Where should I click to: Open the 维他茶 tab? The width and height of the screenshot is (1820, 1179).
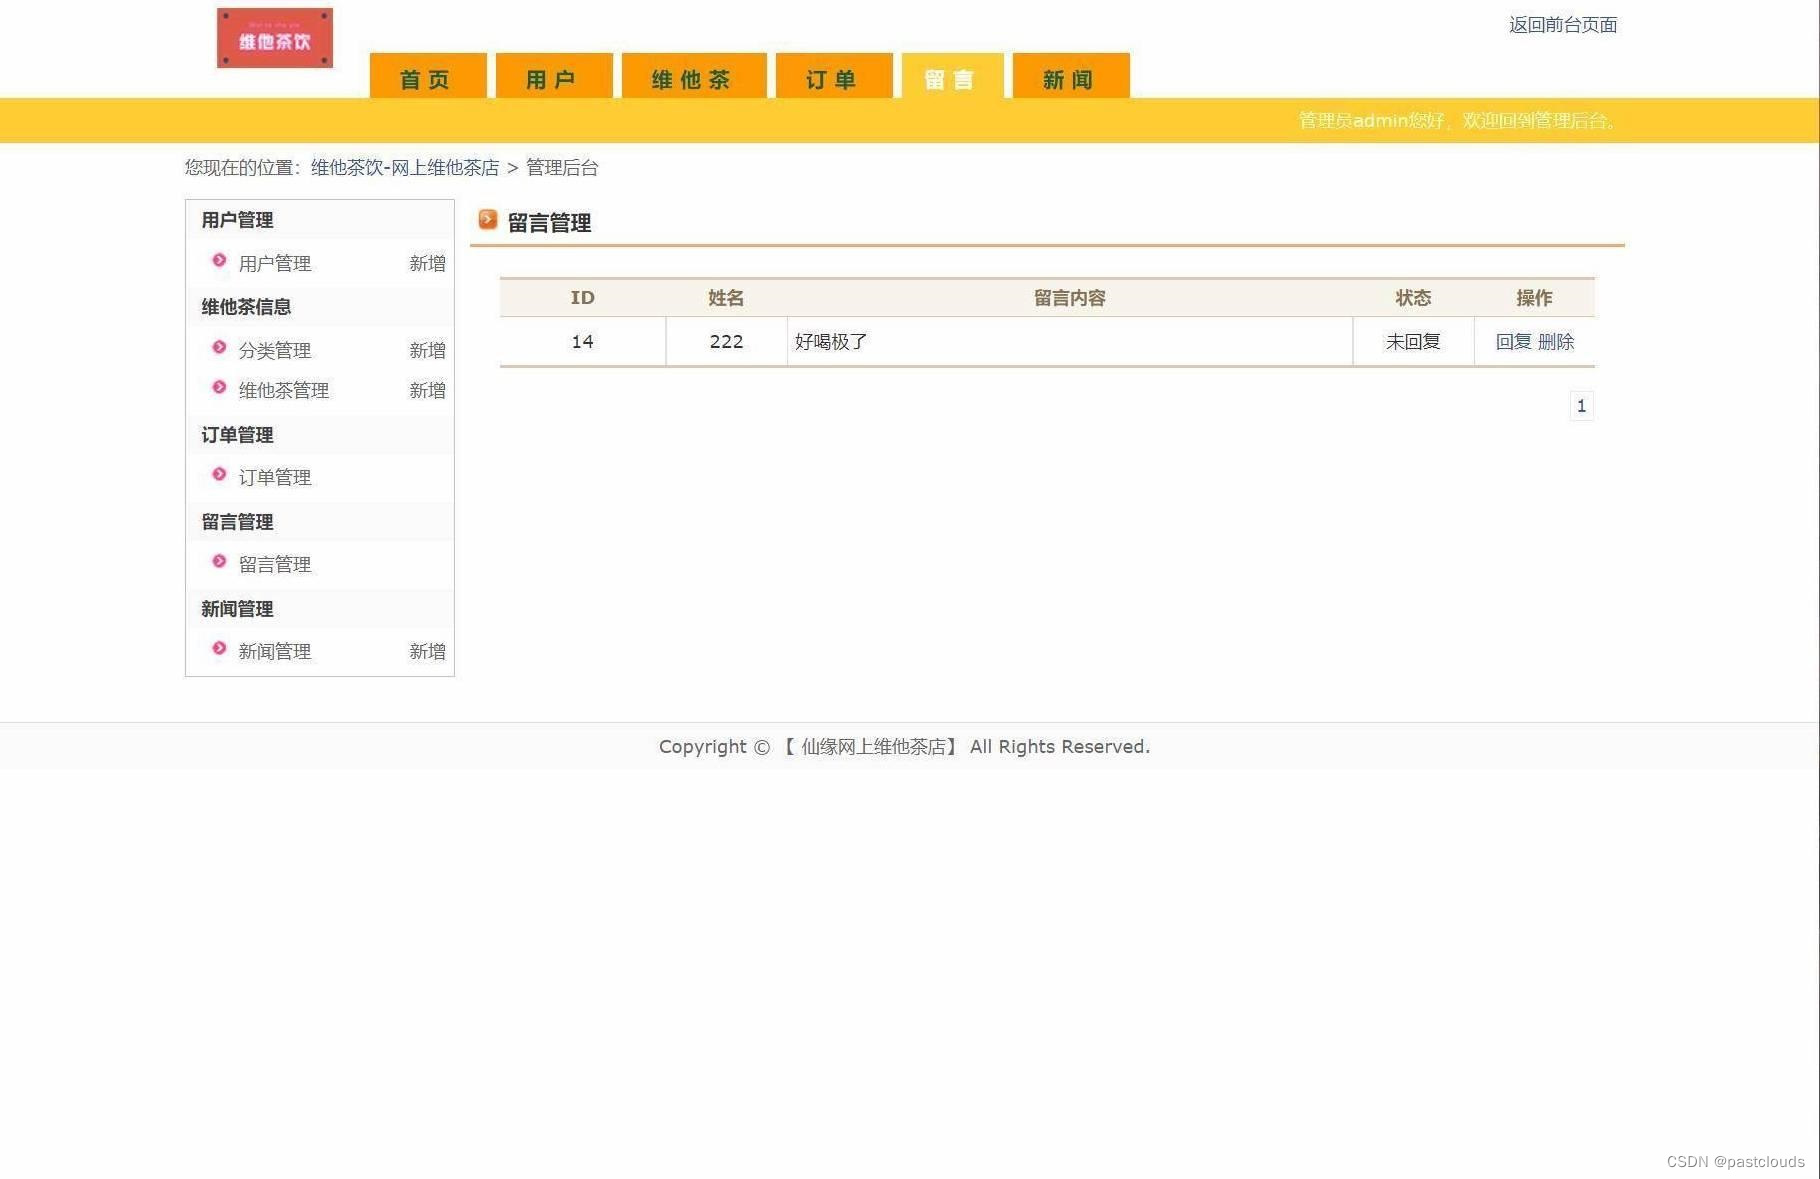pyautogui.click(x=693, y=77)
